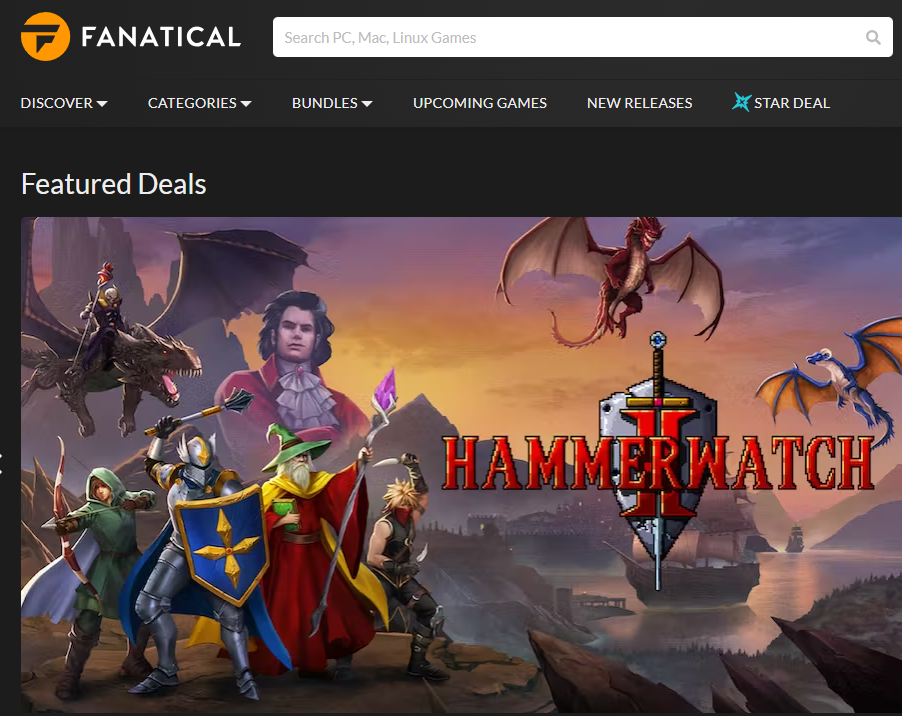
Task: Click the Featured Deals heading
Action: [113, 184]
